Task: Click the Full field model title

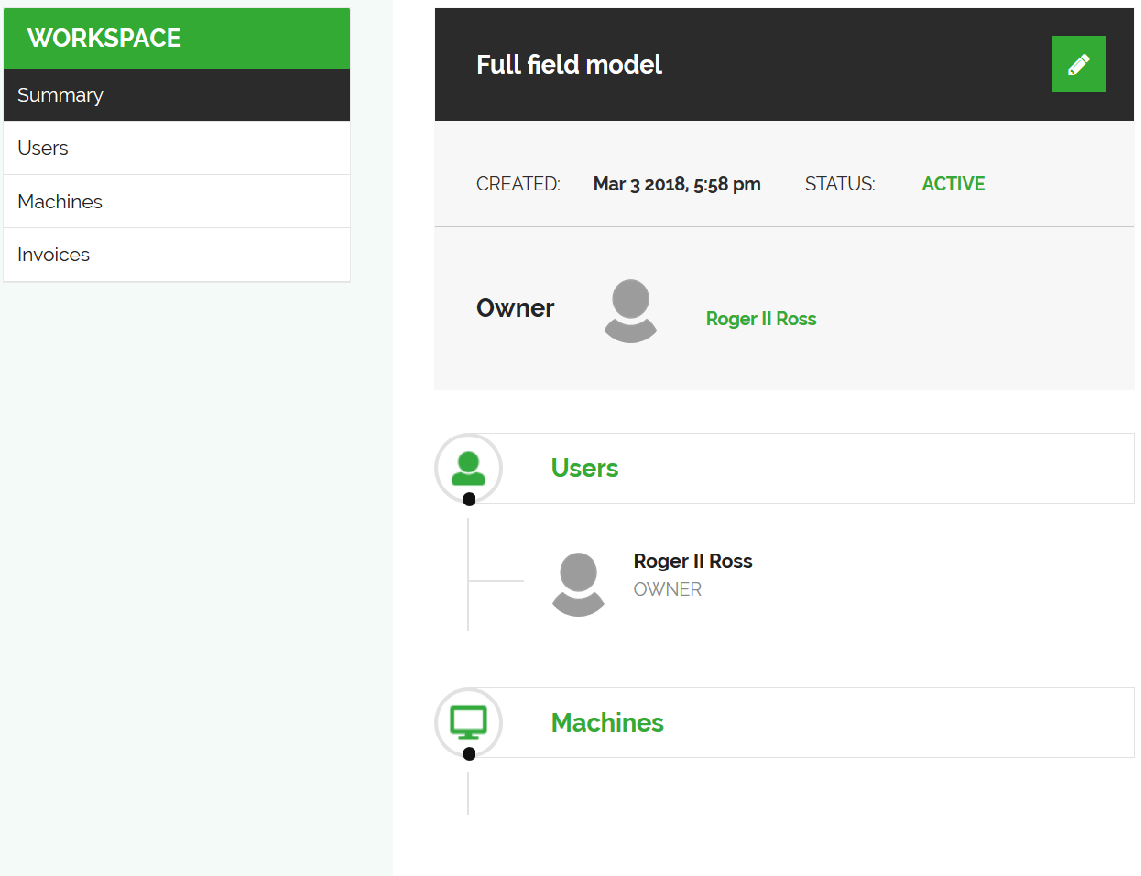Action: pos(569,65)
